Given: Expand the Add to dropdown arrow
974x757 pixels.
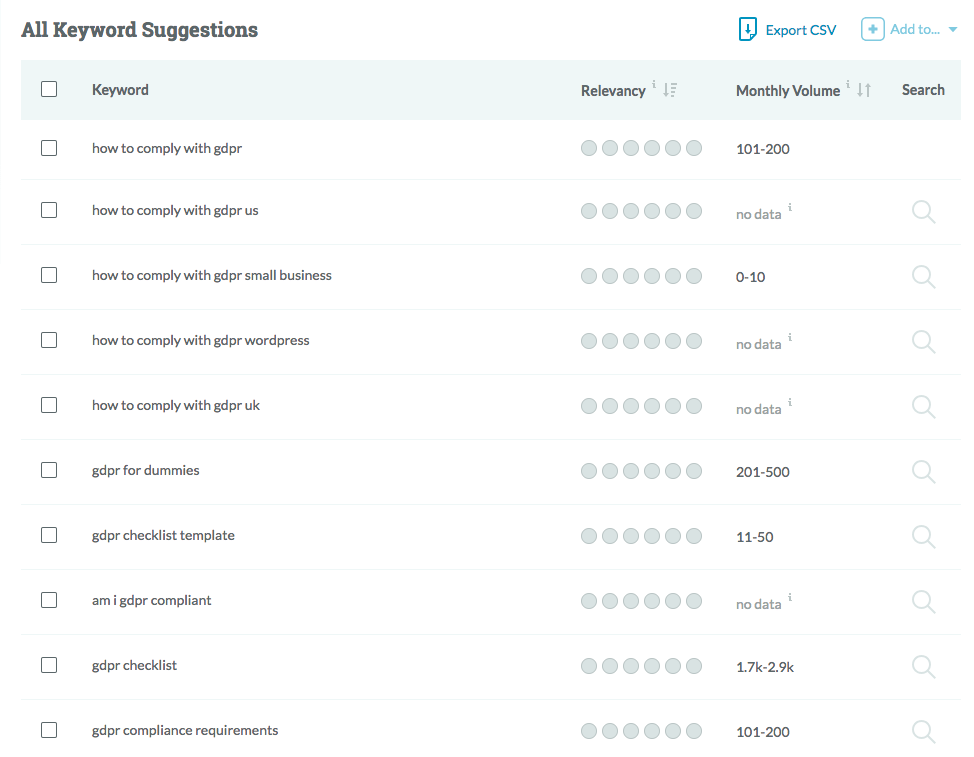Looking at the screenshot, I should (x=953, y=30).
